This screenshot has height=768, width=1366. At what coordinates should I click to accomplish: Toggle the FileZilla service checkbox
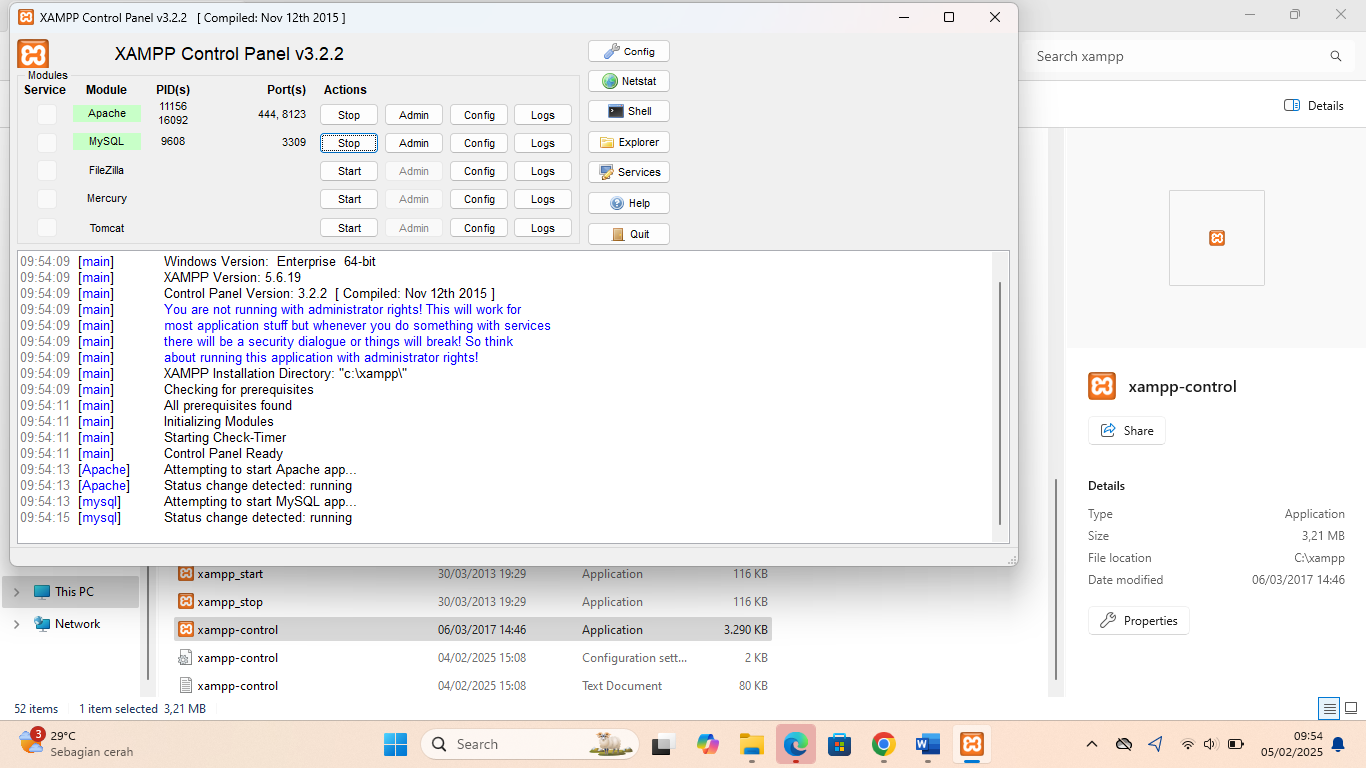point(47,171)
